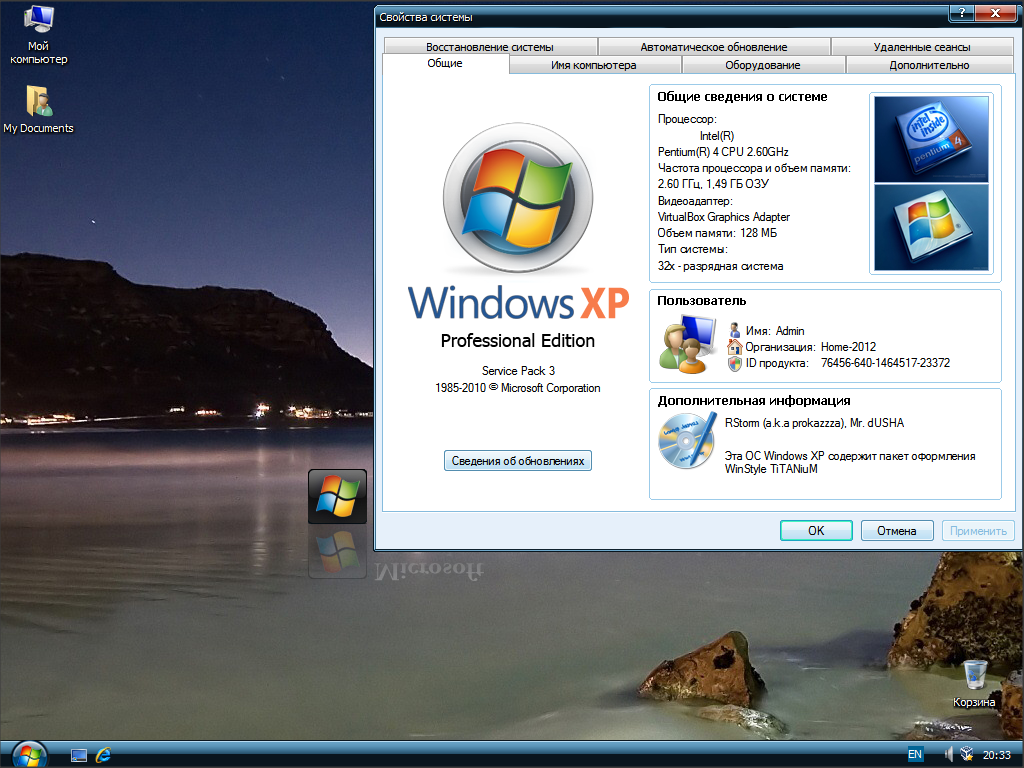The width and height of the screenshot is (1024, 768).
Task: Click the CD with pen icon
Action: pos(687,441)
